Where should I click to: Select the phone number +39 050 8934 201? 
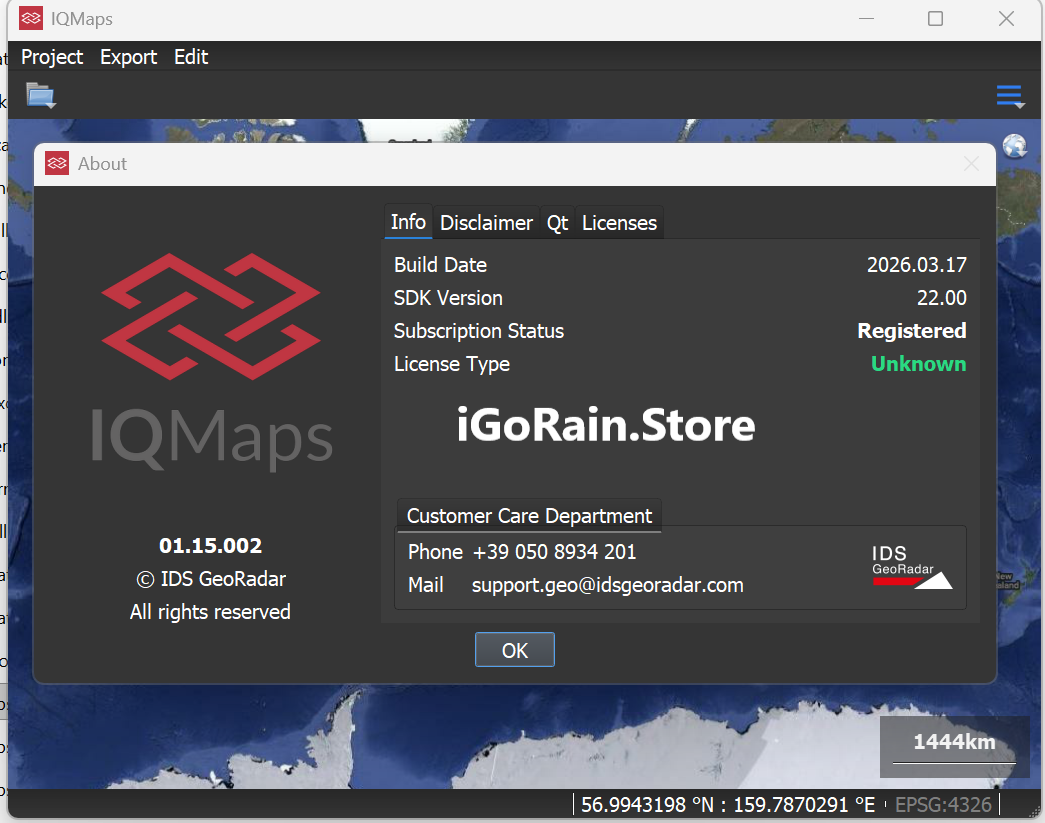554,552
